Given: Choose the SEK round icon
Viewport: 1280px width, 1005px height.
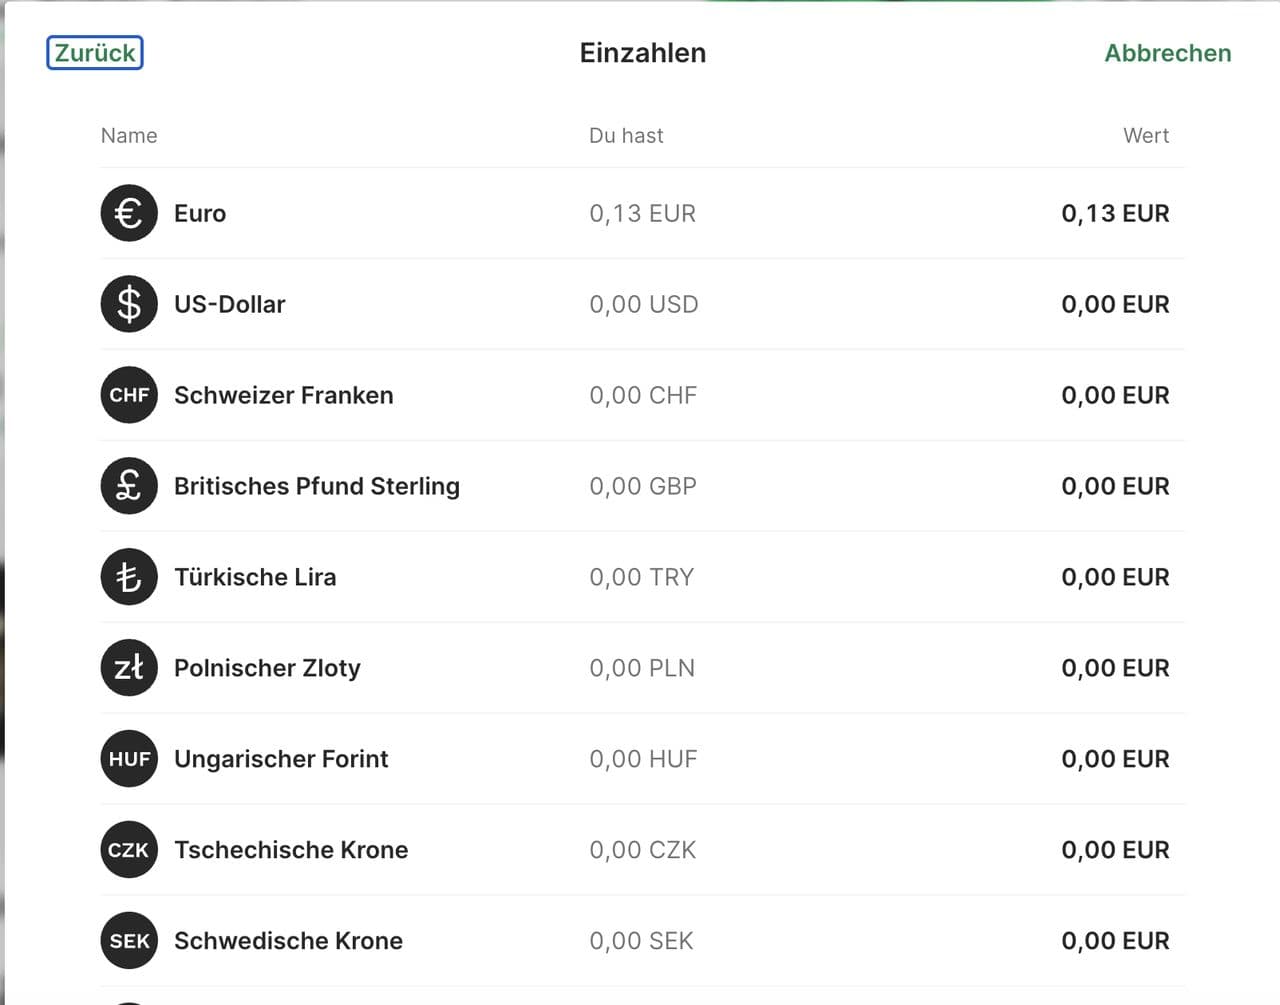Looking at the screenshot, I should [x=129, y=941].
